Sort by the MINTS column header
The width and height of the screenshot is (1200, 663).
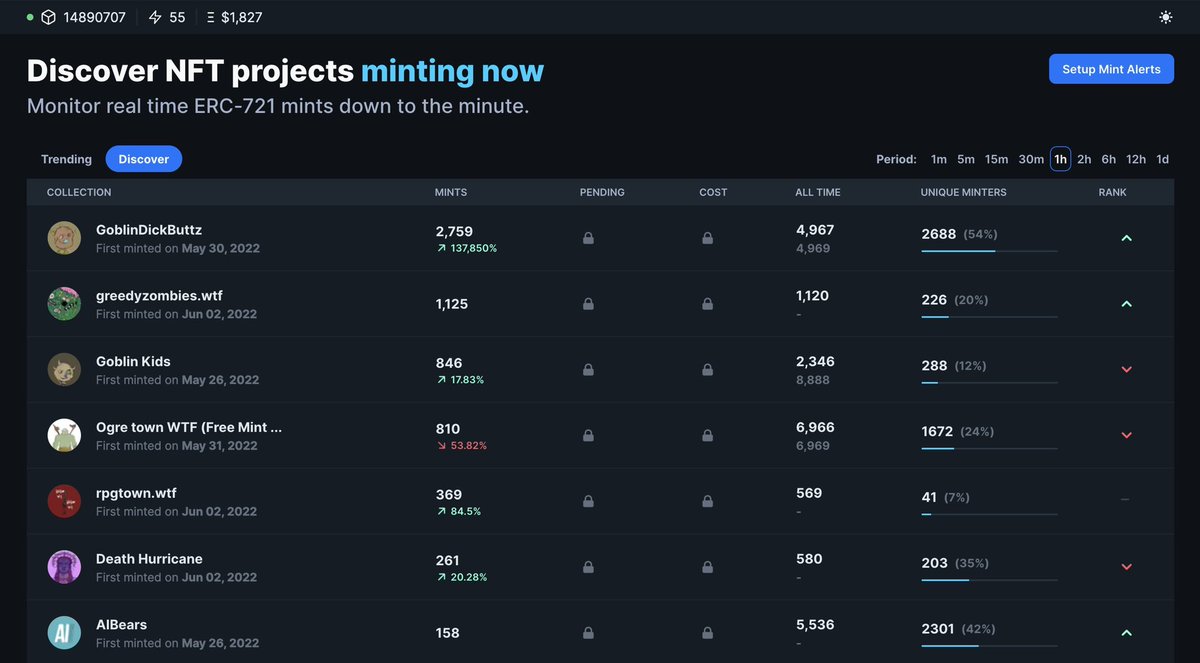451,192
